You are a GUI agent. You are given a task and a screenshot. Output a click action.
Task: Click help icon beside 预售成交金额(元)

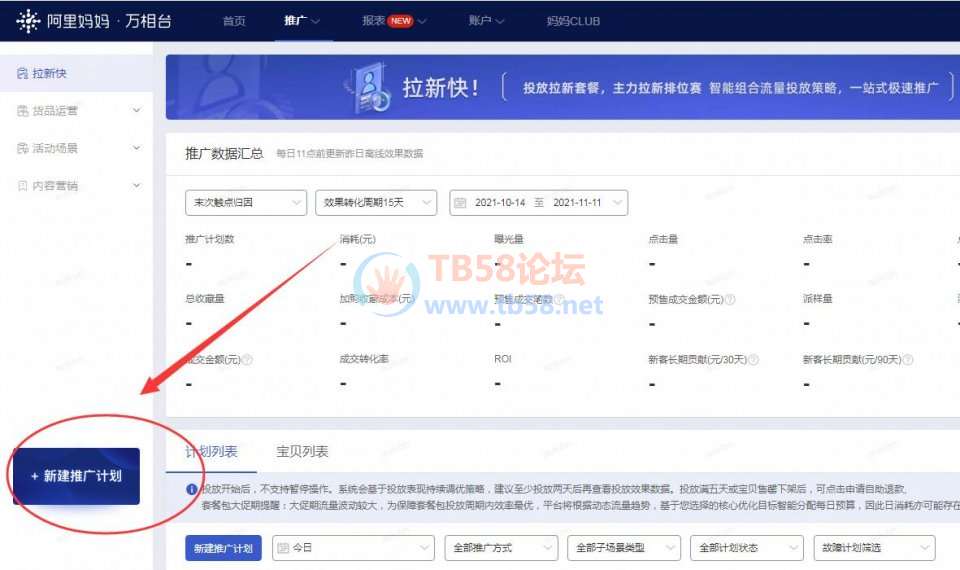click(730, 299)
